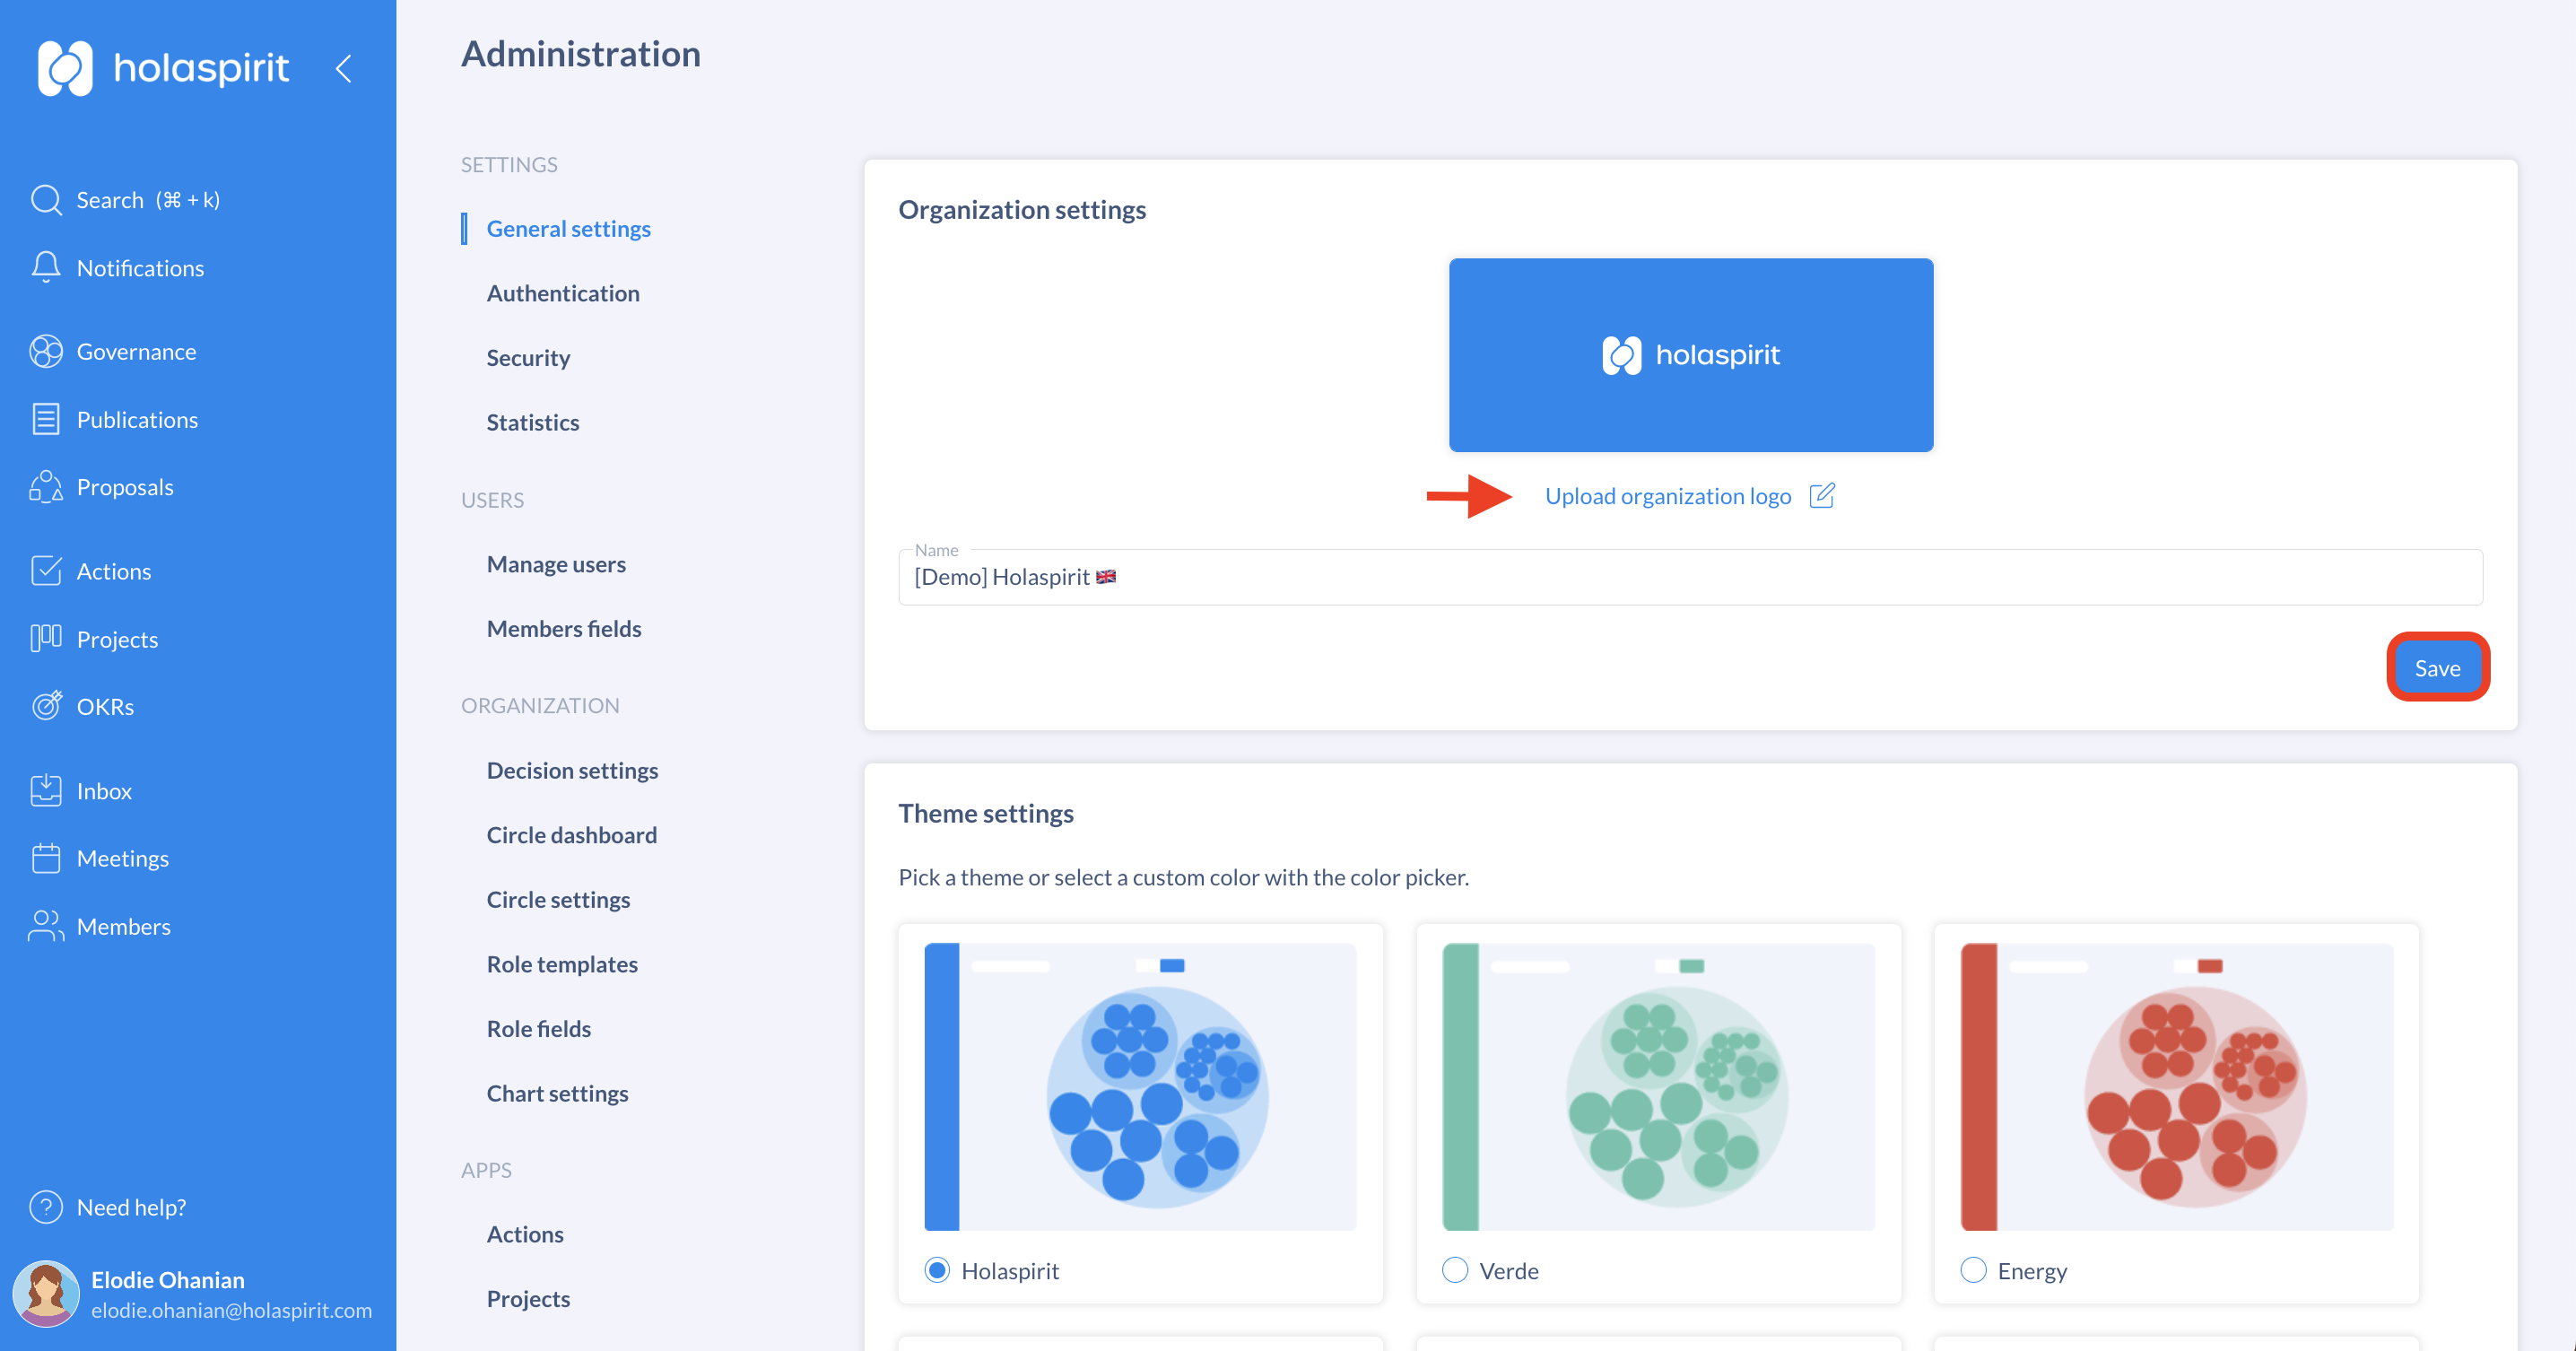Click the Members label in sidebar
Viewport: 2576px width, 1351px height.
coord(123,926)
